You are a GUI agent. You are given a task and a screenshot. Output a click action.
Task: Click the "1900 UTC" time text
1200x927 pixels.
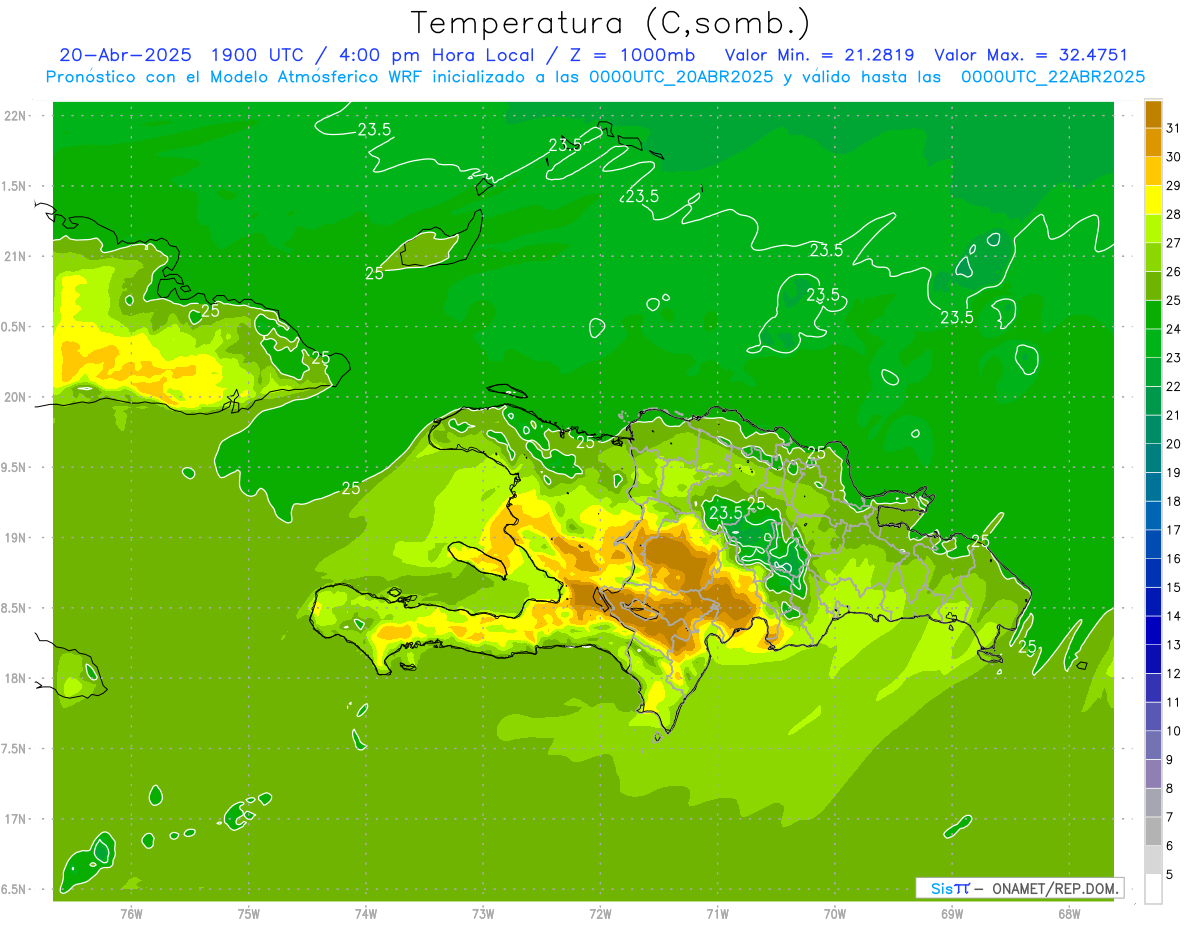[x=259, y=55]
